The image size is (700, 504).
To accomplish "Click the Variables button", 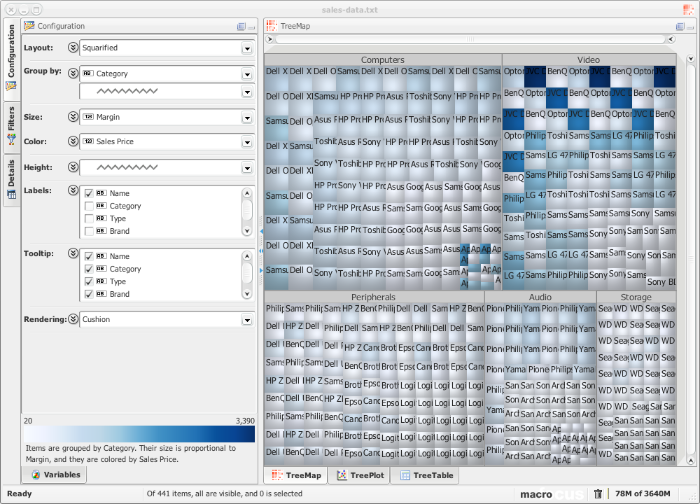I will [x=56, y=475].
